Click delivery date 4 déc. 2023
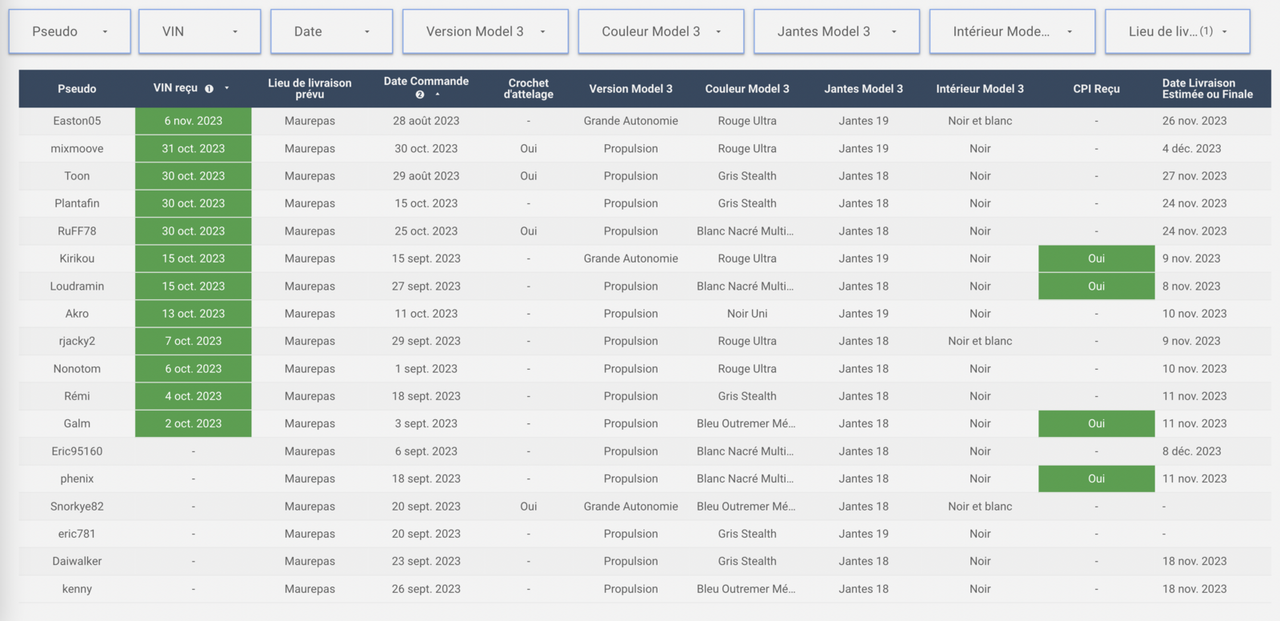Screen dimensions: 1280x621 pos(1192,149)
